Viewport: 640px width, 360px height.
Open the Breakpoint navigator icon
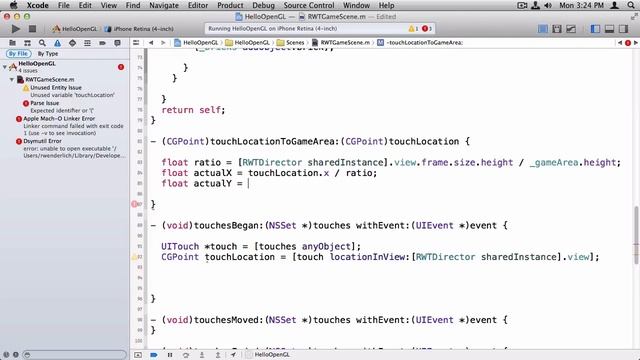pyautogui.click(x=102, y=43)
